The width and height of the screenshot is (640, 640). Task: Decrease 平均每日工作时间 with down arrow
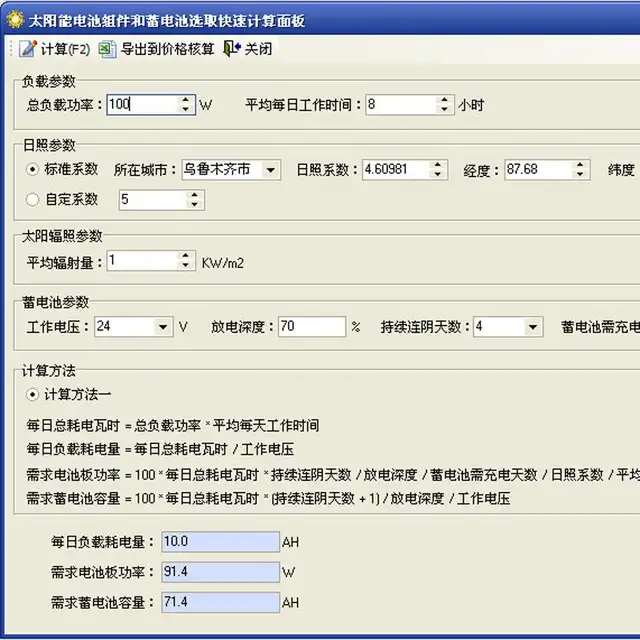444,109
